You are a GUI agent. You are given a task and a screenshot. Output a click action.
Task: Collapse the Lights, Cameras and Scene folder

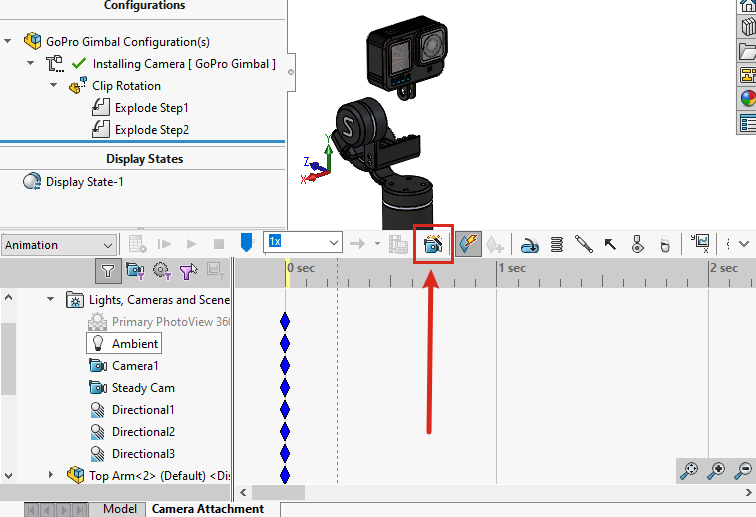click(x=51, y=300)
